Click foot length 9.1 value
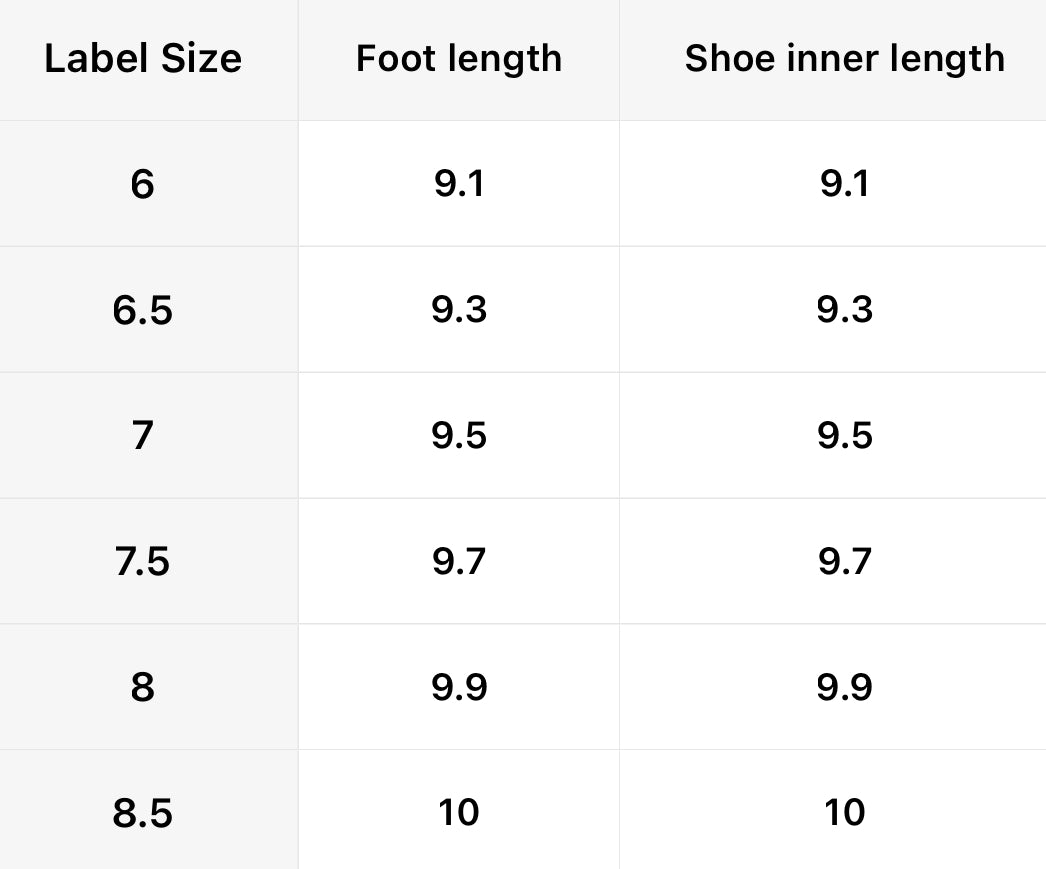Viewport: 1046px width, 869px height. 459,184
